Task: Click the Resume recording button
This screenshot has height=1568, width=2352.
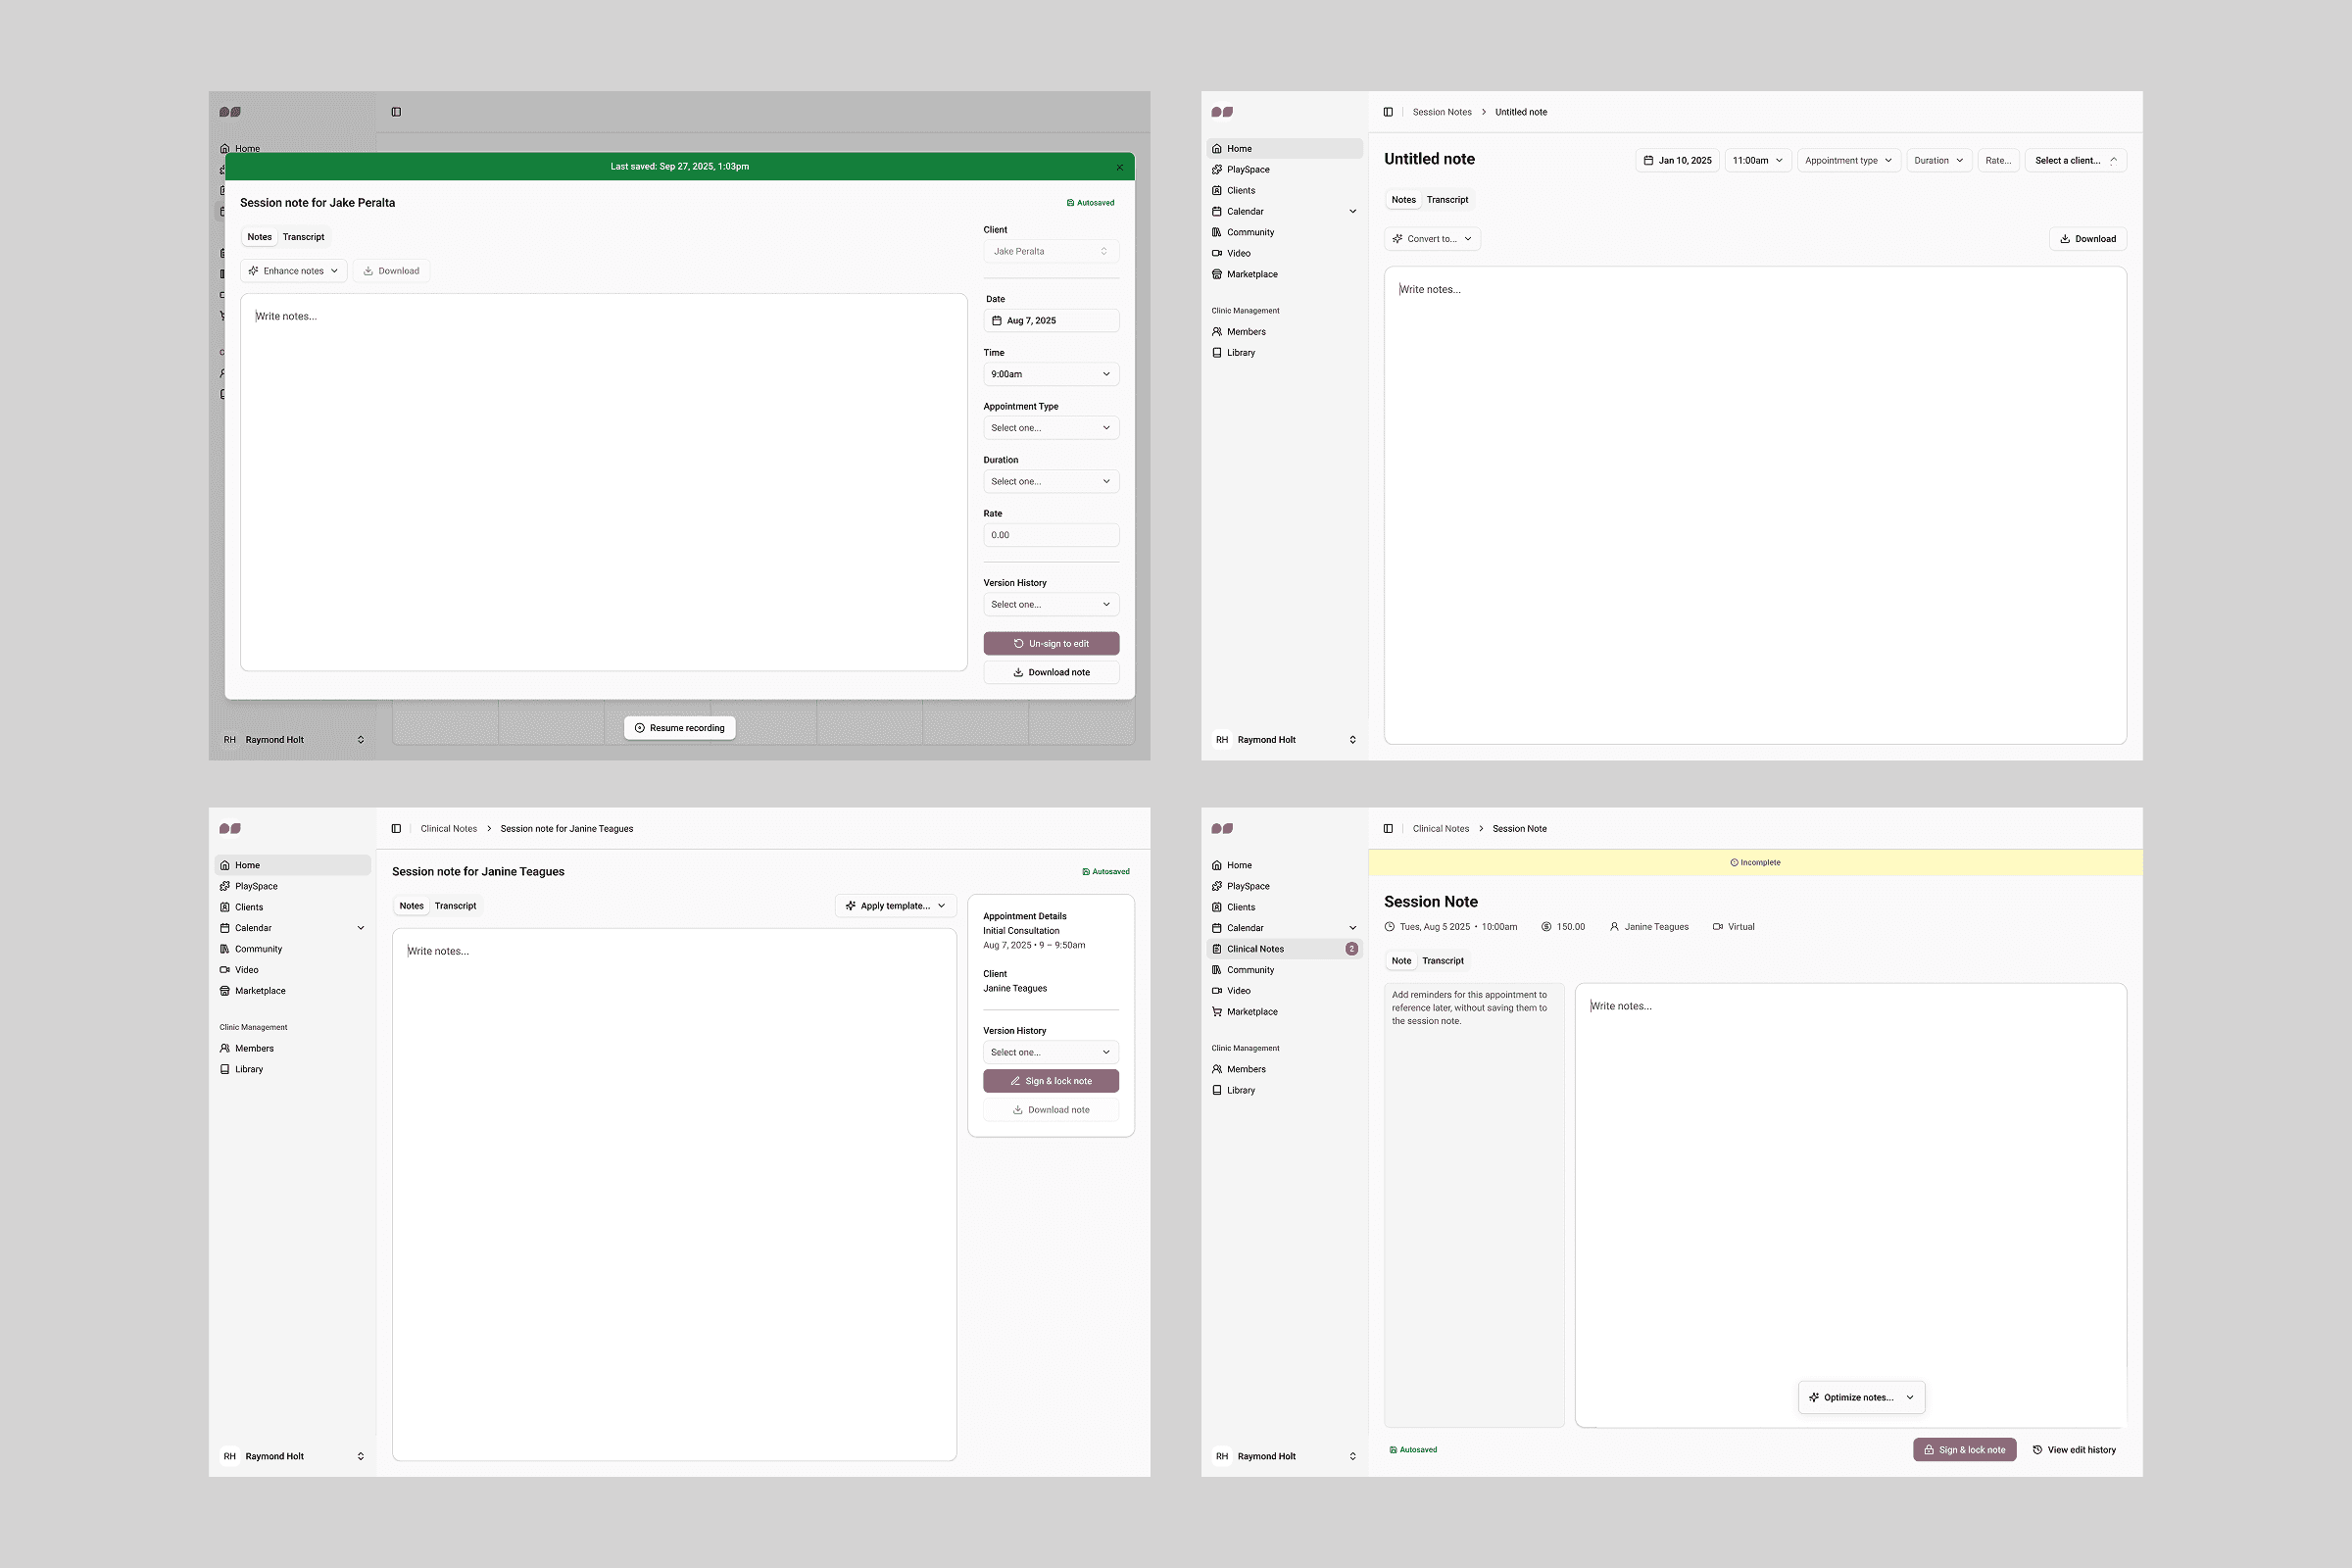Action: point(680,728)
